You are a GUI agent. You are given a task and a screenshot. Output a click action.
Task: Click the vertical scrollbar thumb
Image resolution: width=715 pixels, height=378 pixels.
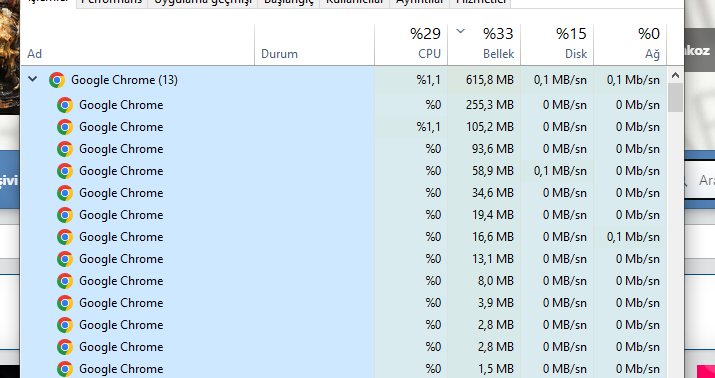point(675,97)
